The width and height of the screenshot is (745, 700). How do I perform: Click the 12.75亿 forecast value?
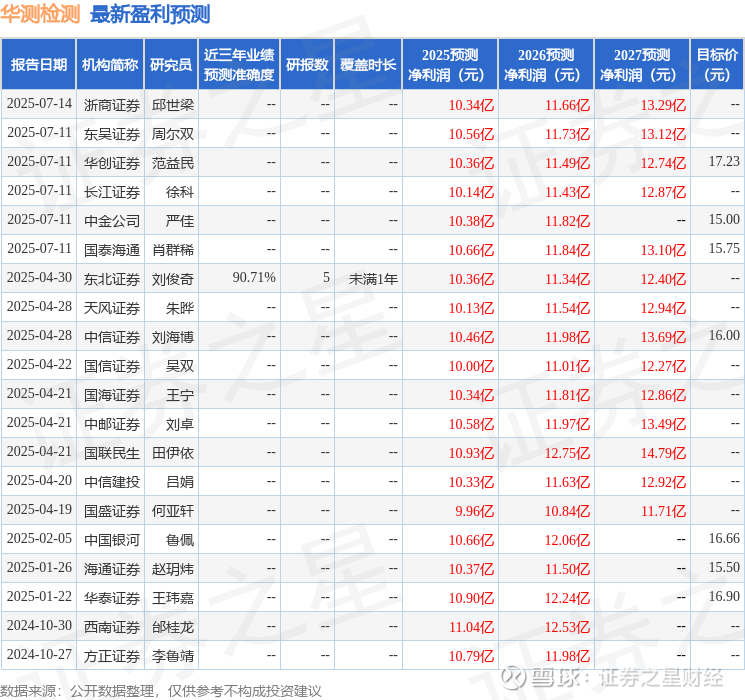pyautogui.click(x=567, y=453)
